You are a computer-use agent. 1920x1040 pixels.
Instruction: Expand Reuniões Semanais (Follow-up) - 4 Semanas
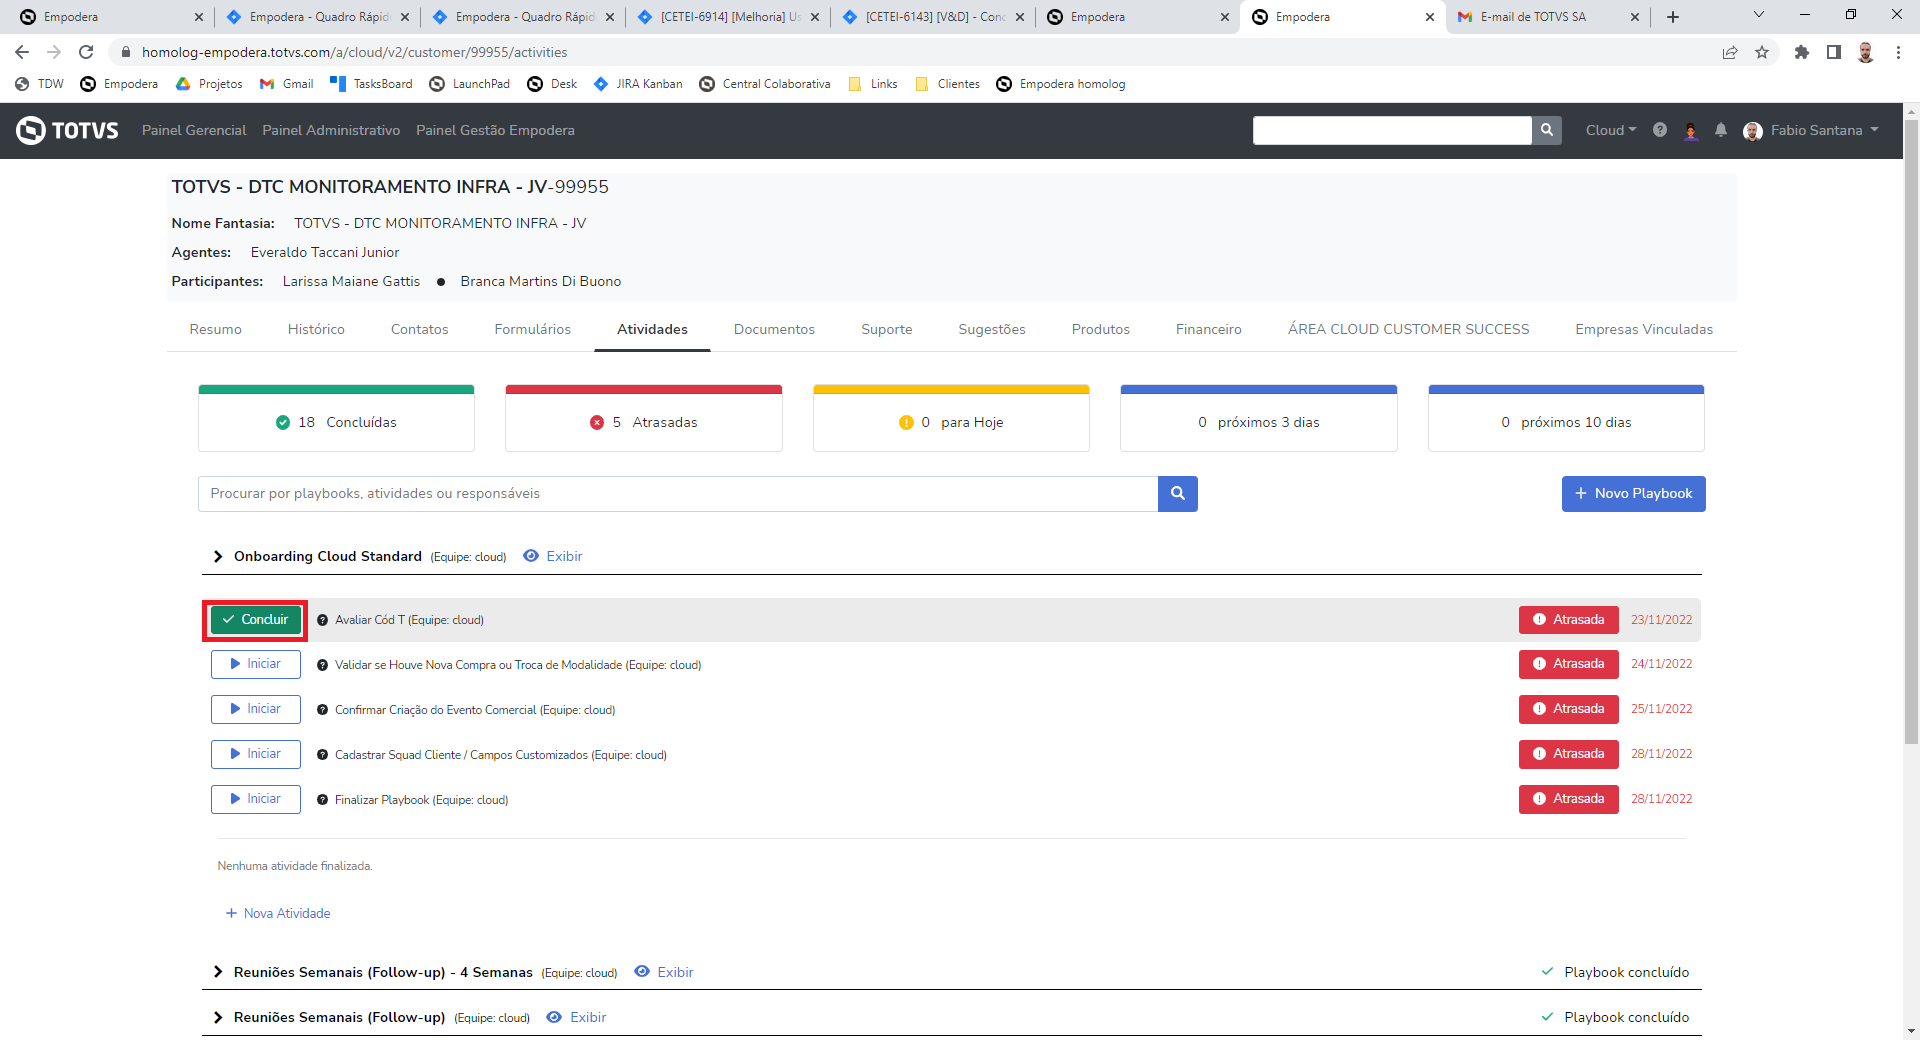(218, 972)
